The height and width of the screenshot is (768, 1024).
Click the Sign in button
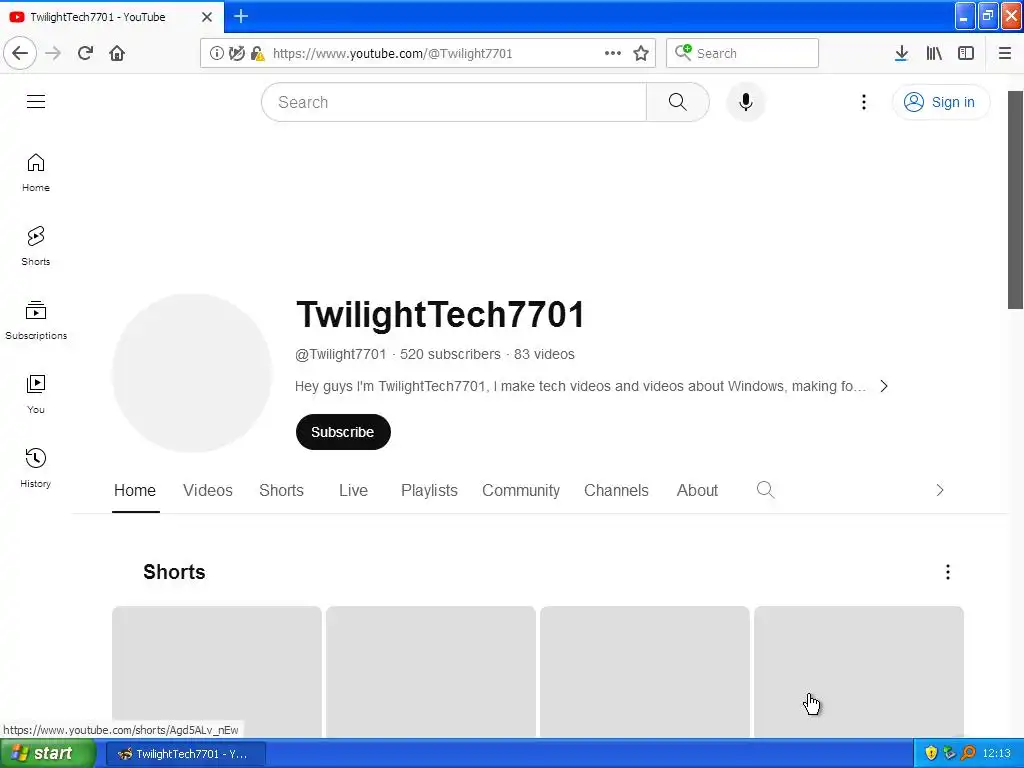(940, 102)
